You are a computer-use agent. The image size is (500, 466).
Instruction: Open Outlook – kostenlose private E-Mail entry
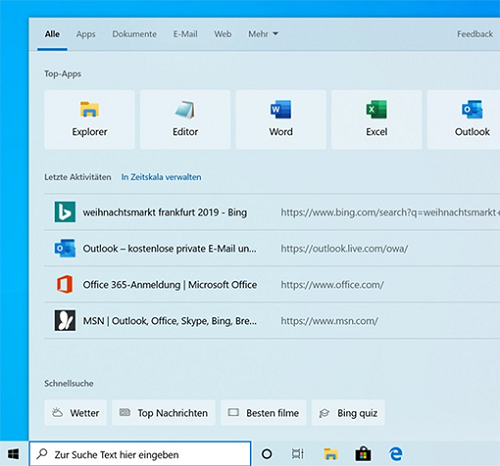[x=272, y=248]
